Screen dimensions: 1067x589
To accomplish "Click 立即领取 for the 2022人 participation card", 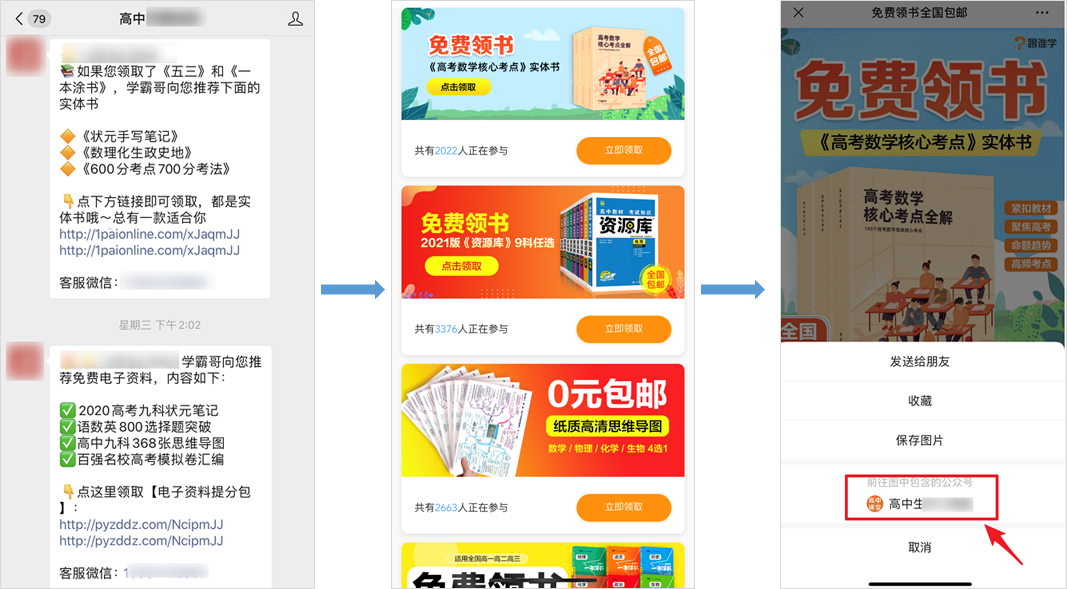I will click(623, 150).
